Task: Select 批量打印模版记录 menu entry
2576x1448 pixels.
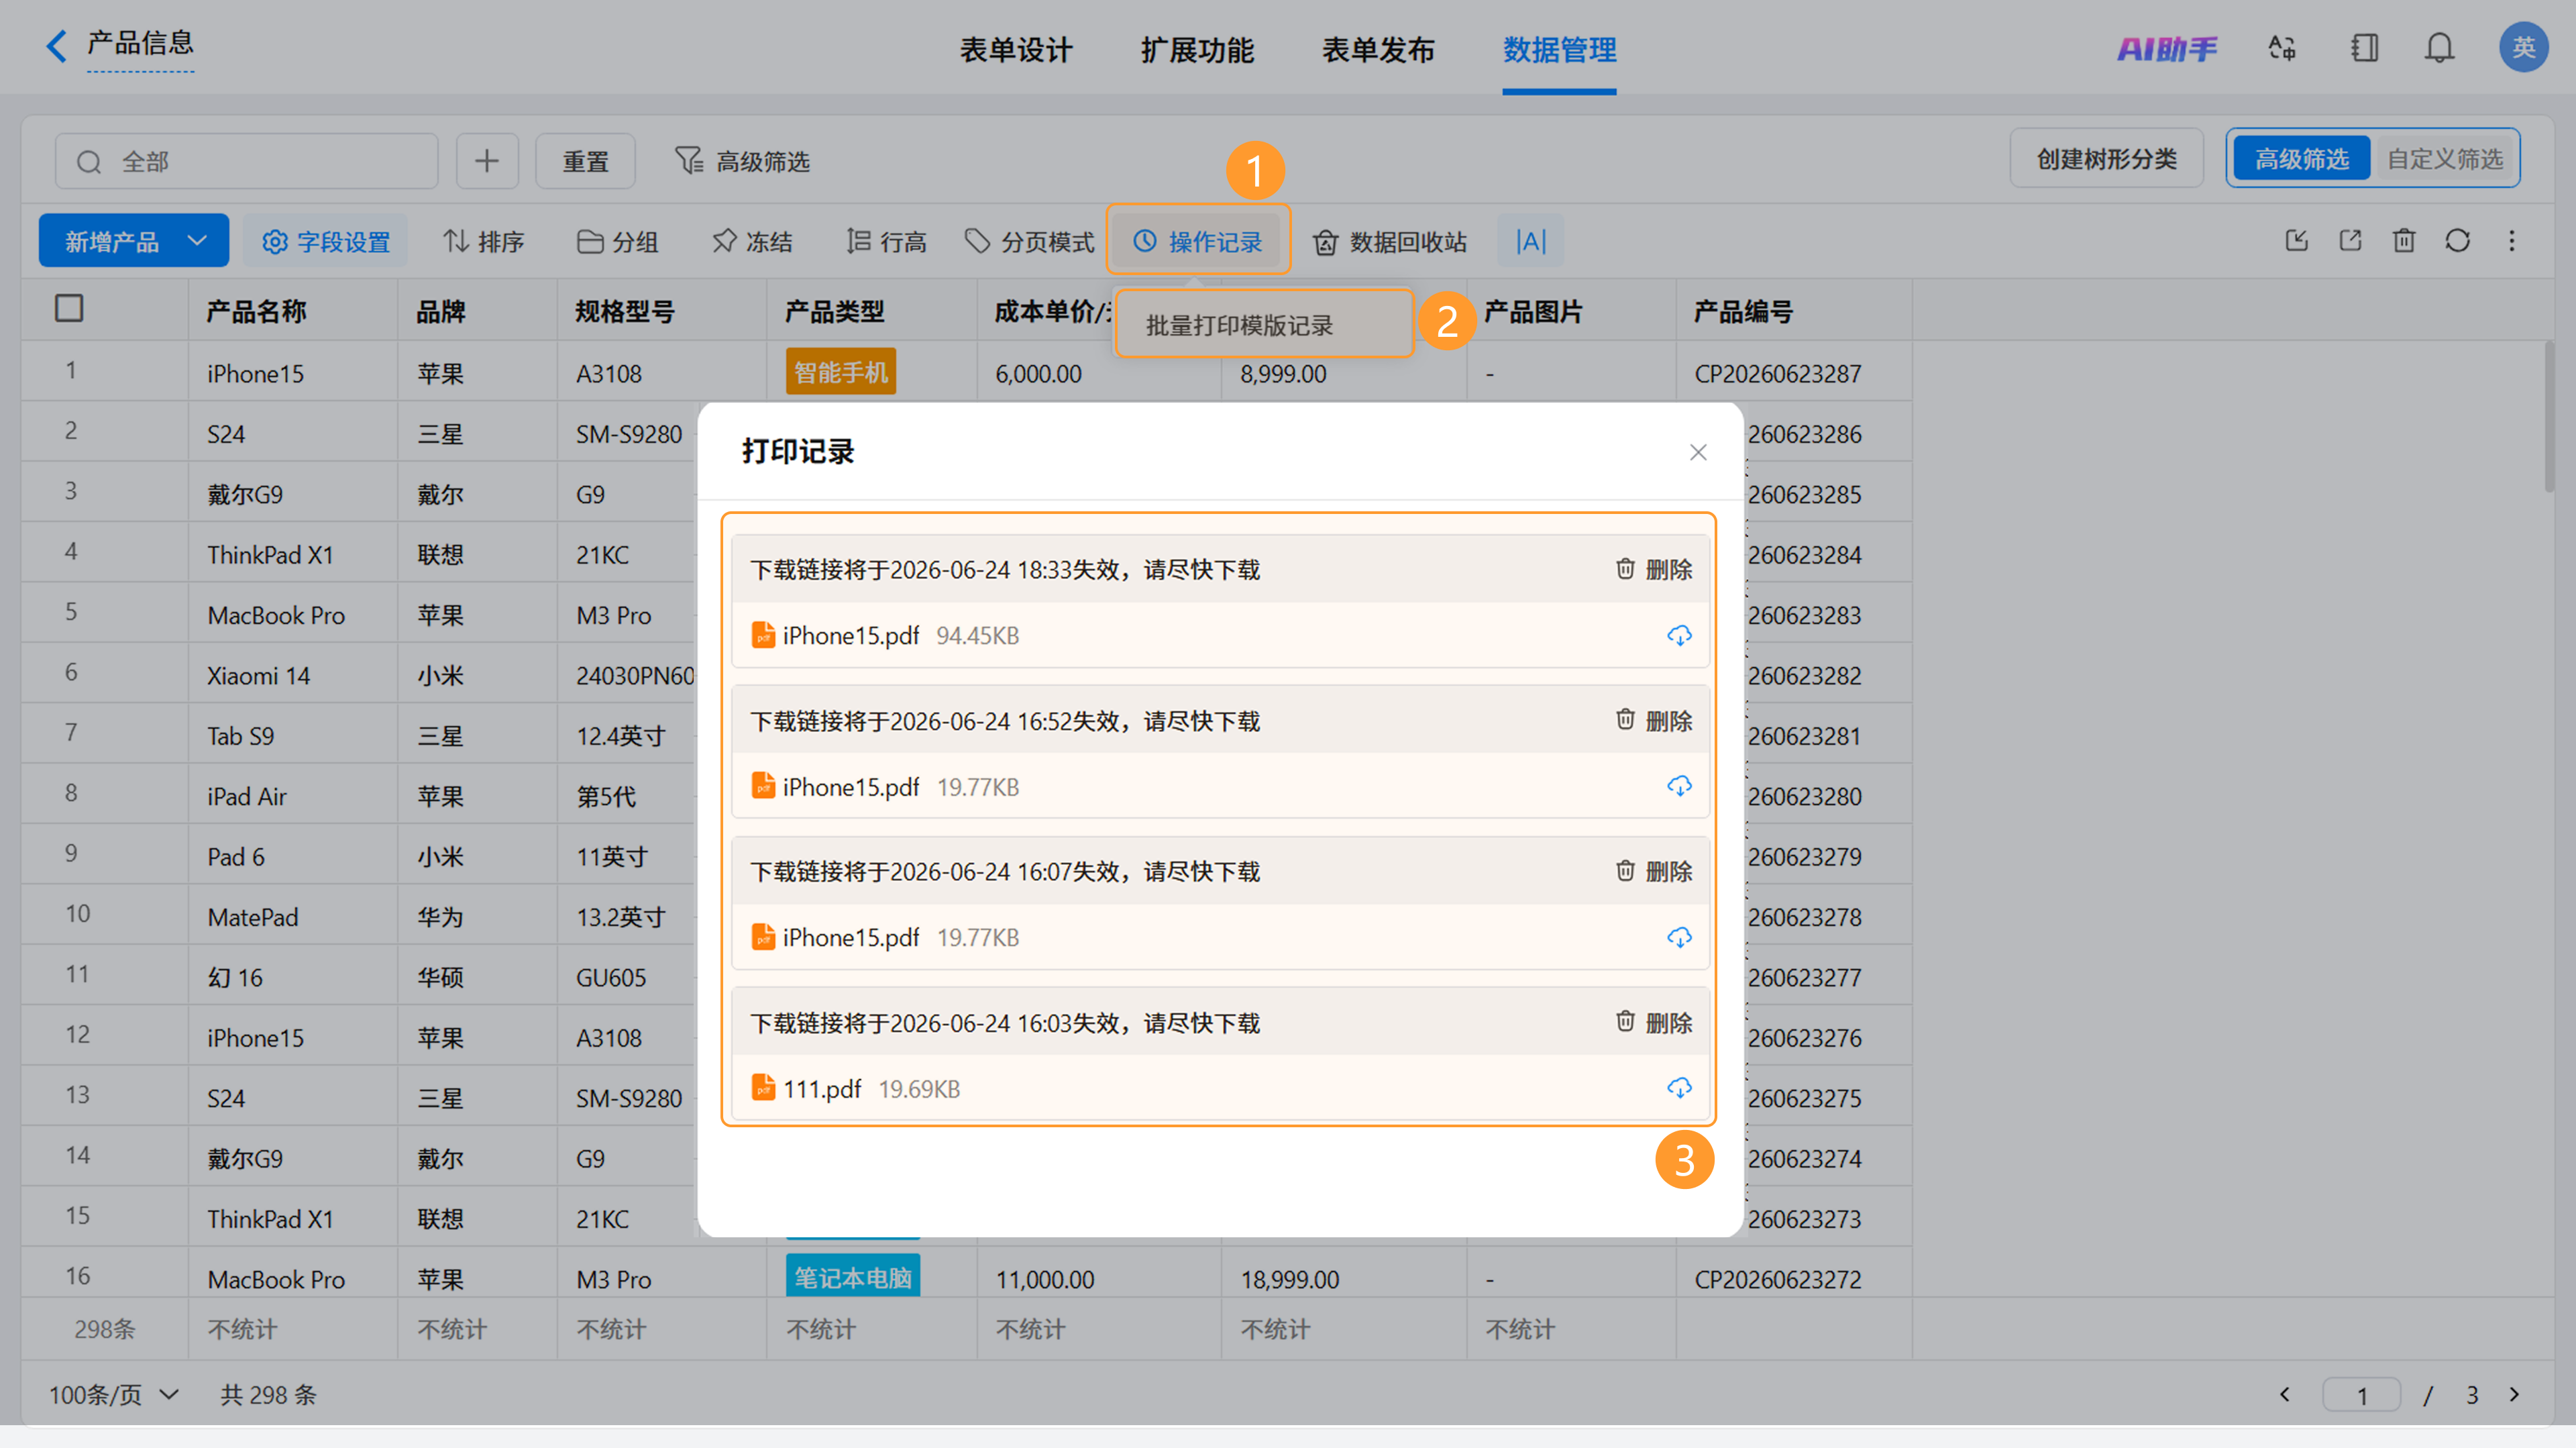Action: click(x=1263, y=324)
